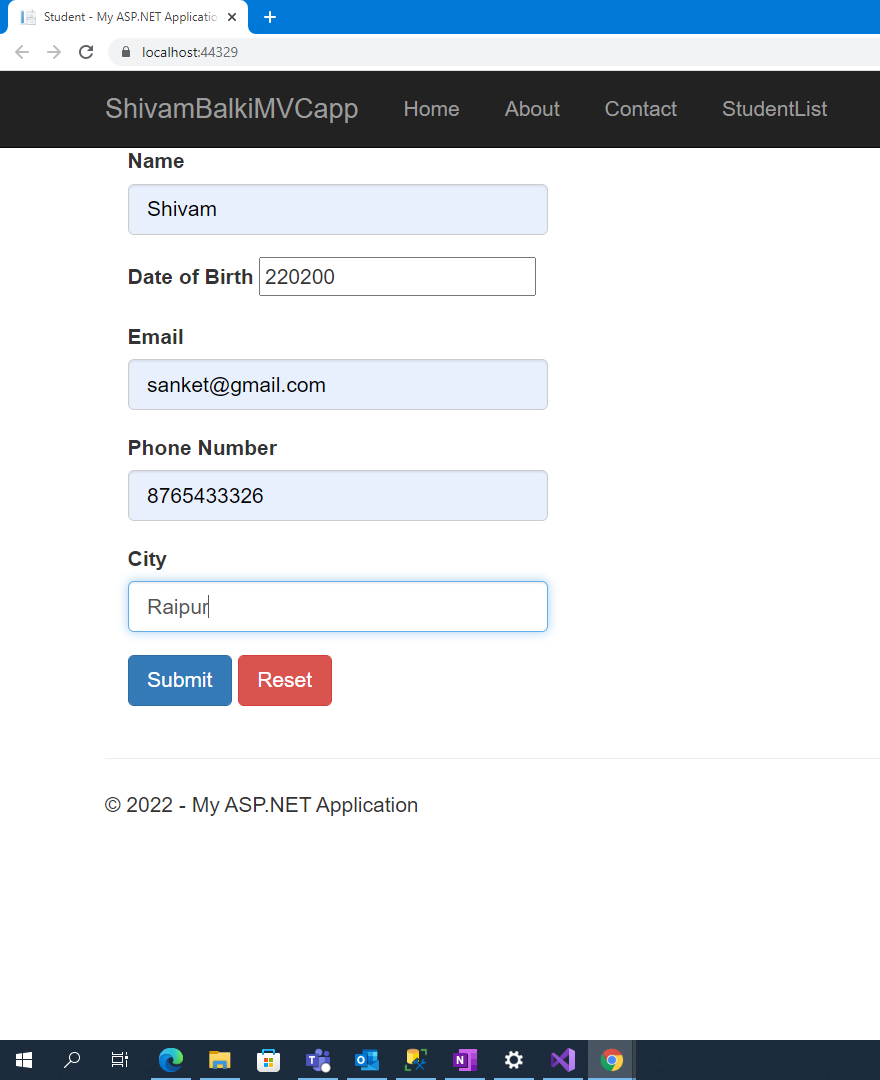Click the Name field containing Shivam

337,209
